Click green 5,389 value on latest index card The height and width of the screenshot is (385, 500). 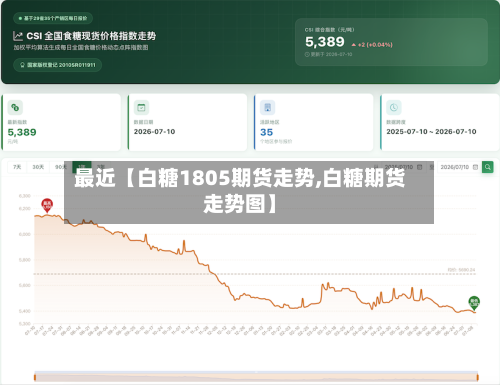click(x=22, y=132)
